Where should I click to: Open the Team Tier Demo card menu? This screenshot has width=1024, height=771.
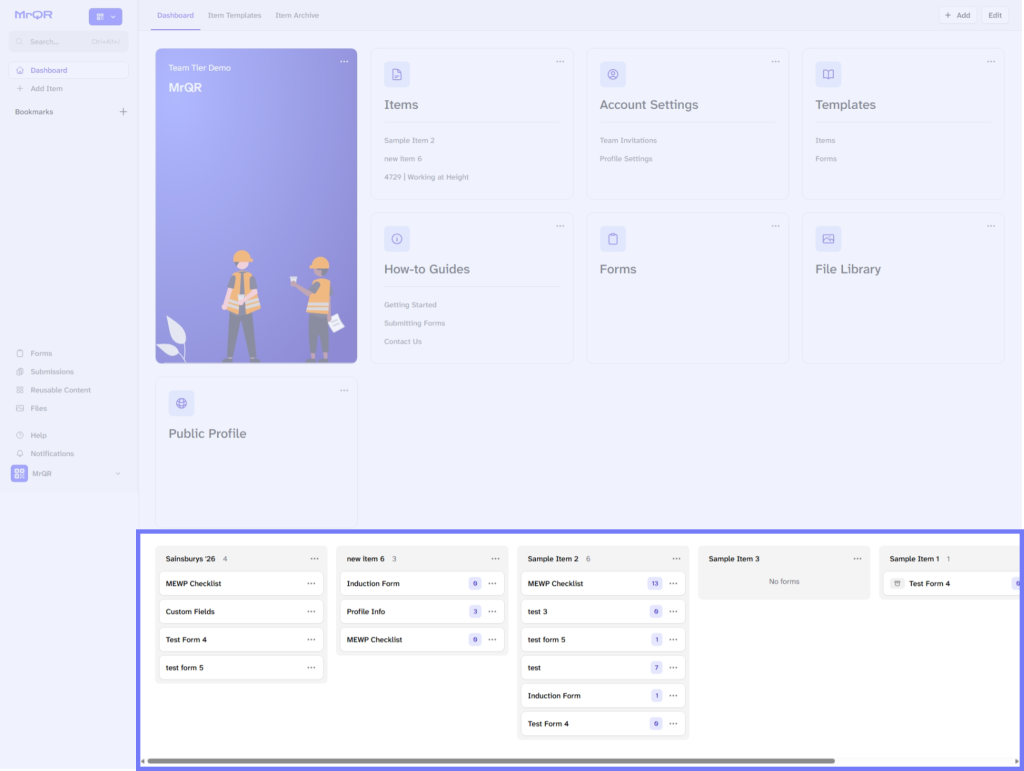point(344,61)
